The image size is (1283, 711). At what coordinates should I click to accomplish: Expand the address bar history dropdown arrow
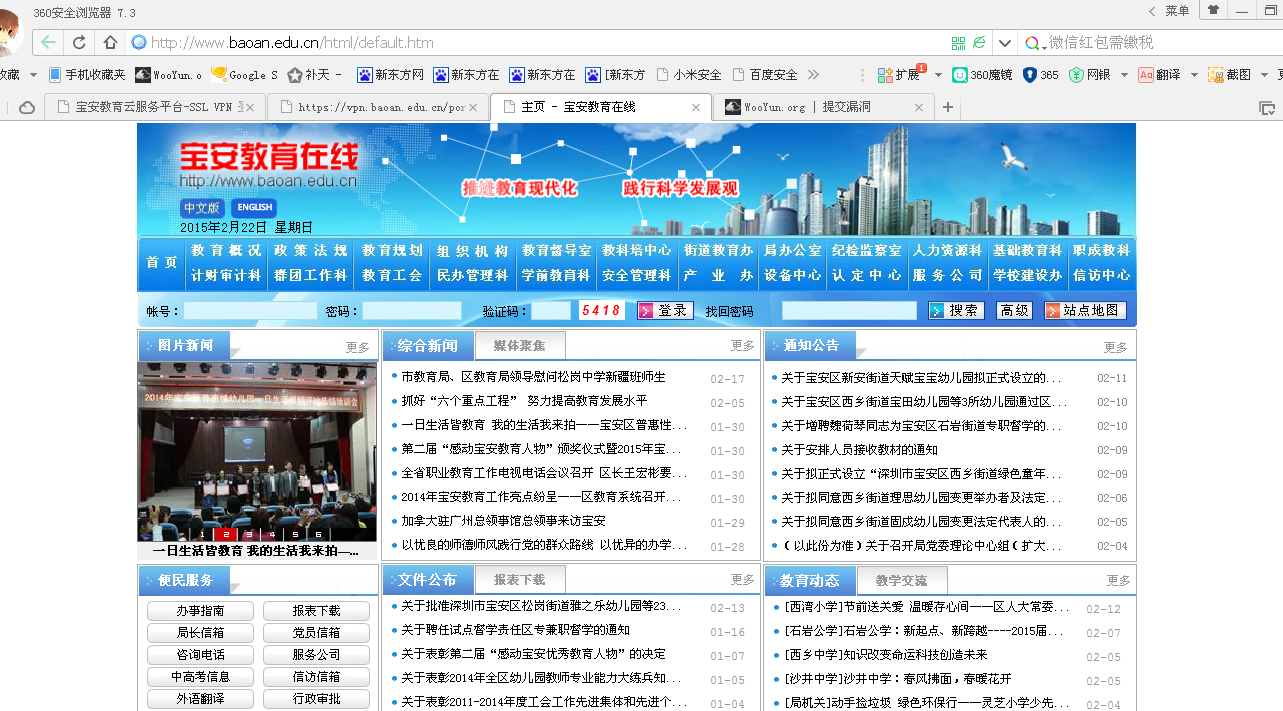coord(1005,43)
